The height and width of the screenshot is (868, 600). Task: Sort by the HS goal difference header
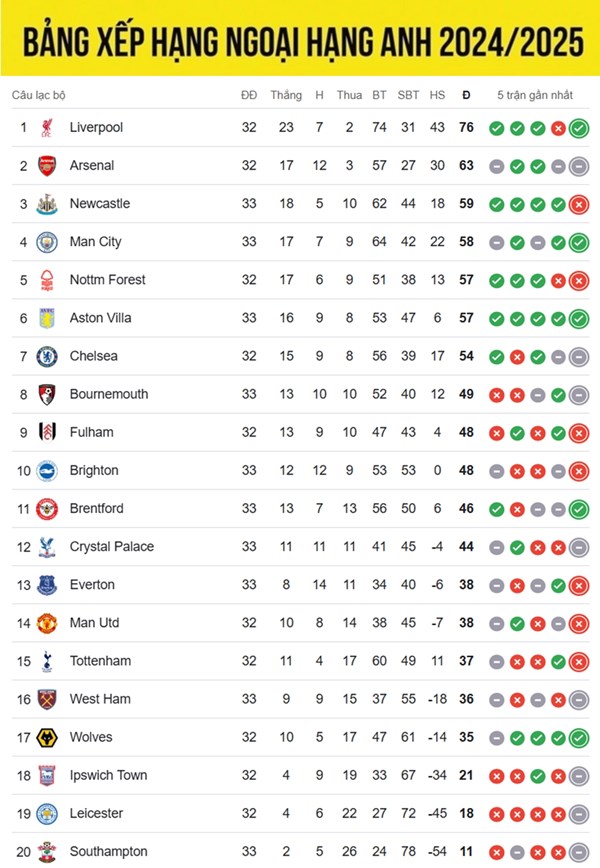click(437, 95)
